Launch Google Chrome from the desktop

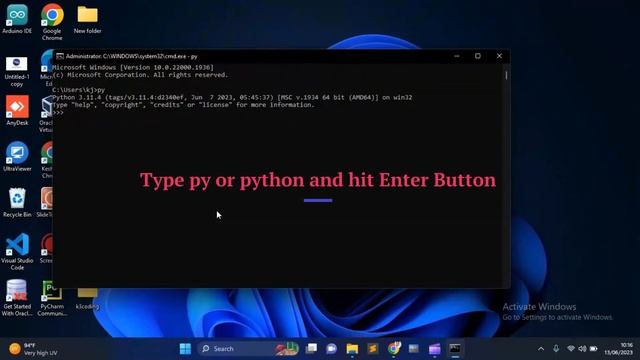pyautogui.click(x=52, y=22)
